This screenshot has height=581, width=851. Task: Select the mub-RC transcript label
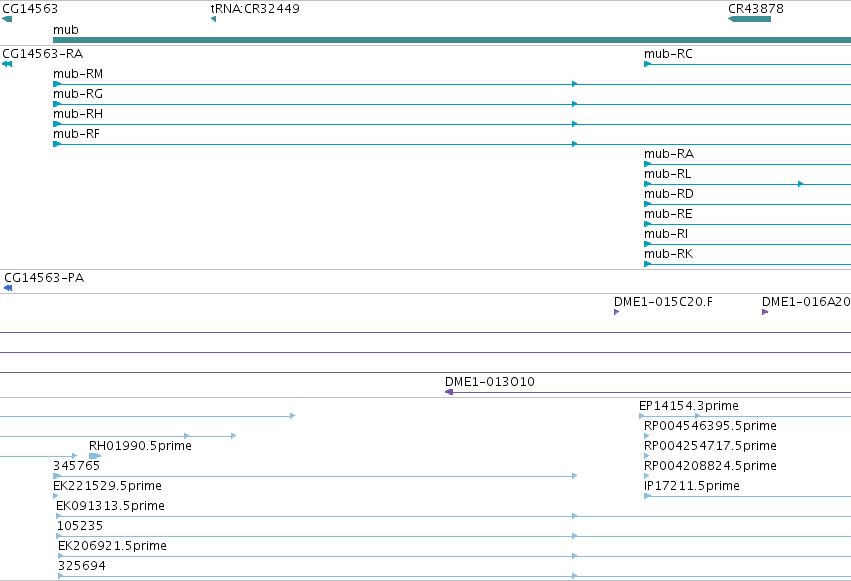(668, 54)
